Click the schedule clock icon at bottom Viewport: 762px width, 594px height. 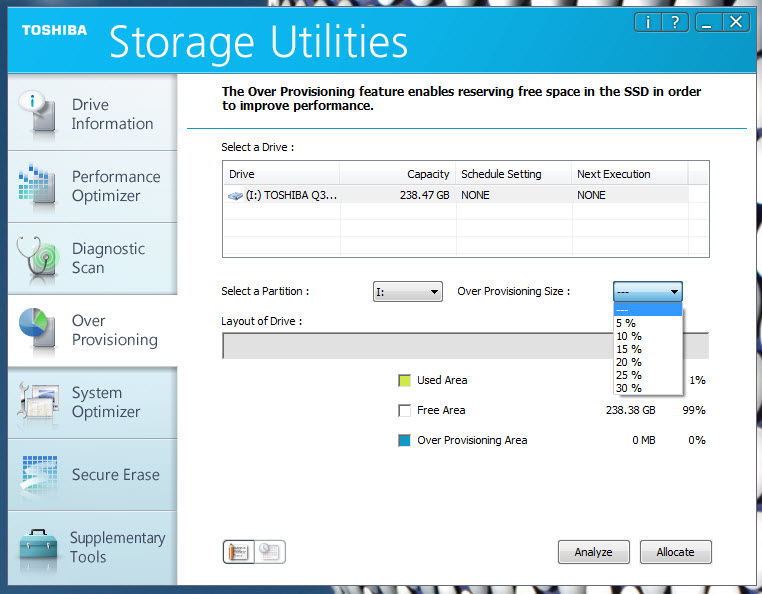[270, 552]
